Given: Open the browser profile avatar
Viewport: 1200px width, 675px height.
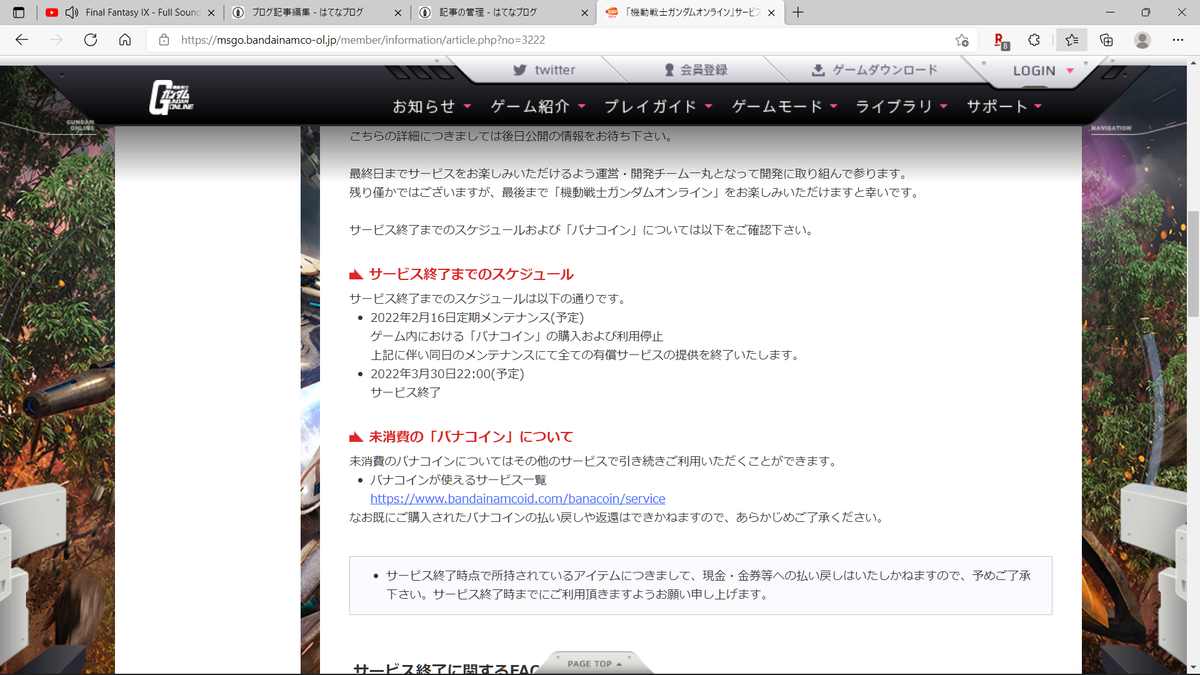Looking at the screenshot, I should (1142, 40).
